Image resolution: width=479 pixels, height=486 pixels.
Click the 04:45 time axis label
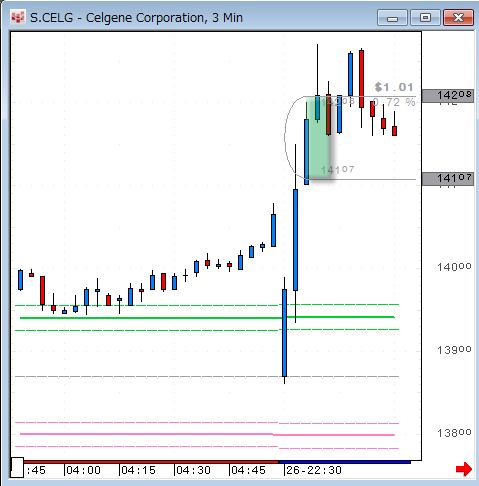[x=248, y=470]
